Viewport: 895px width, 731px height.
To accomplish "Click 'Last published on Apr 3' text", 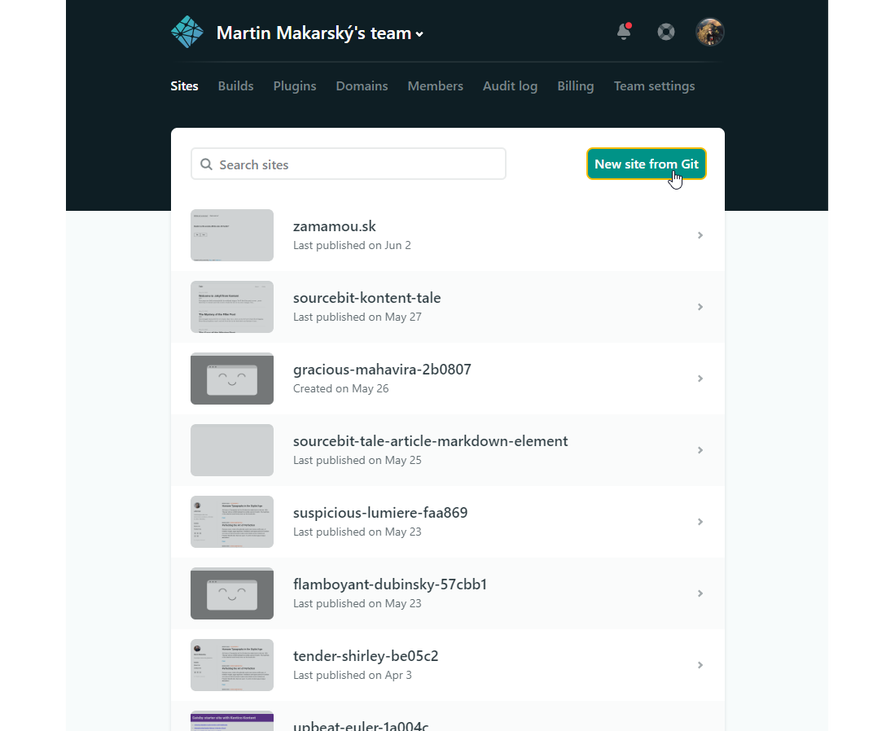I will tap(352, 675).
